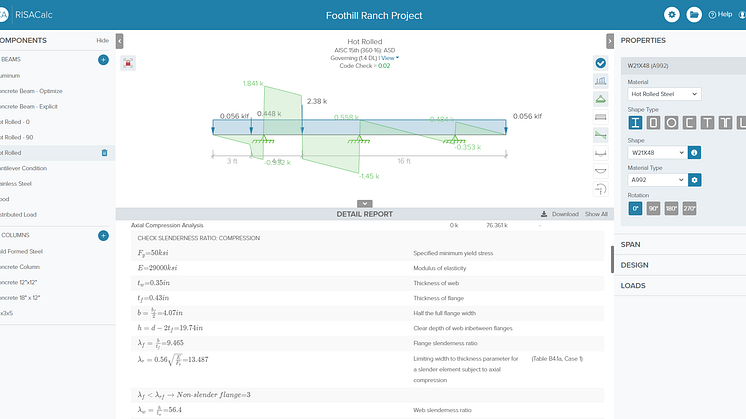Click Show All in detail report
The height and width of the screenshot is (419, 746).
point(596,214)
